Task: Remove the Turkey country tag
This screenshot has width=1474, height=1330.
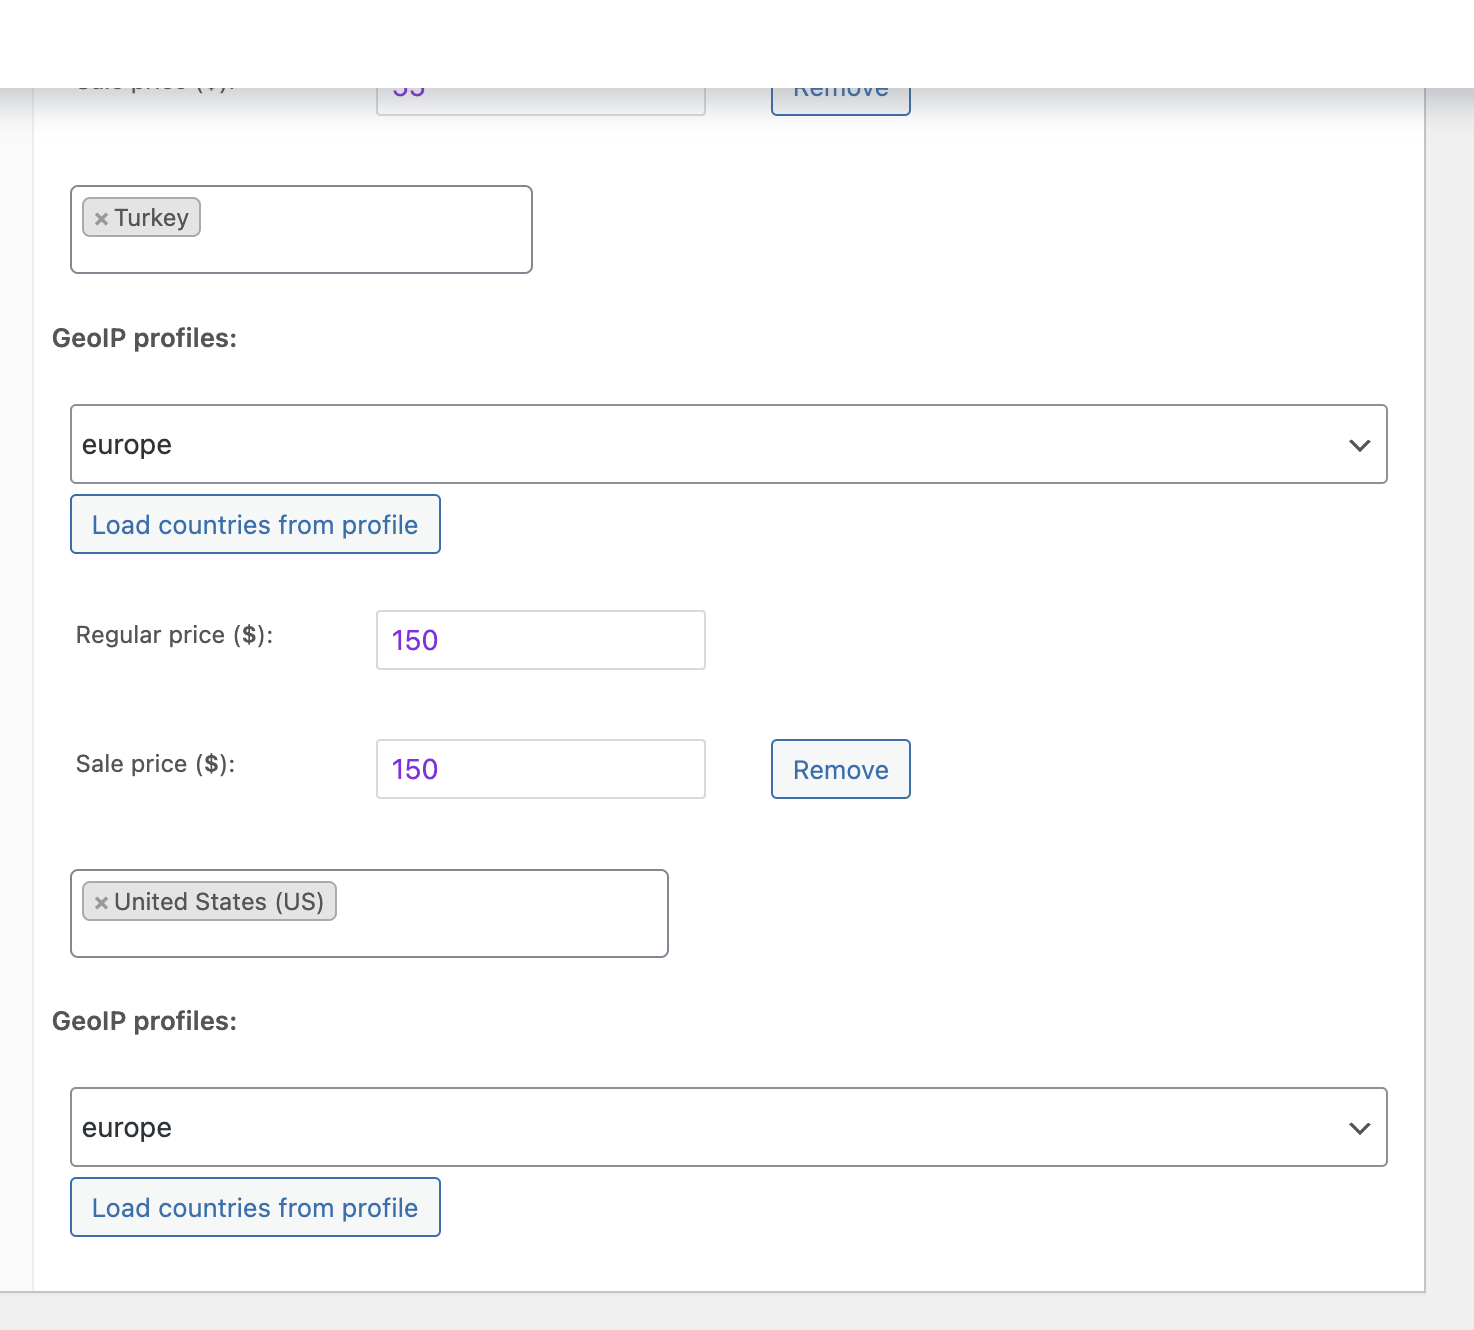Action: [x=101, y=218]
